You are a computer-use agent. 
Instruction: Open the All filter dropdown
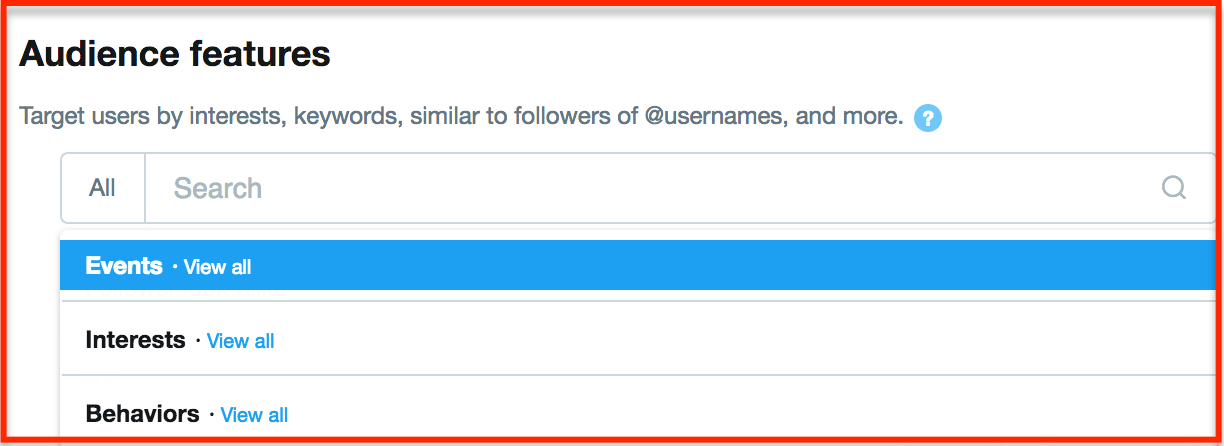[103, 188]
